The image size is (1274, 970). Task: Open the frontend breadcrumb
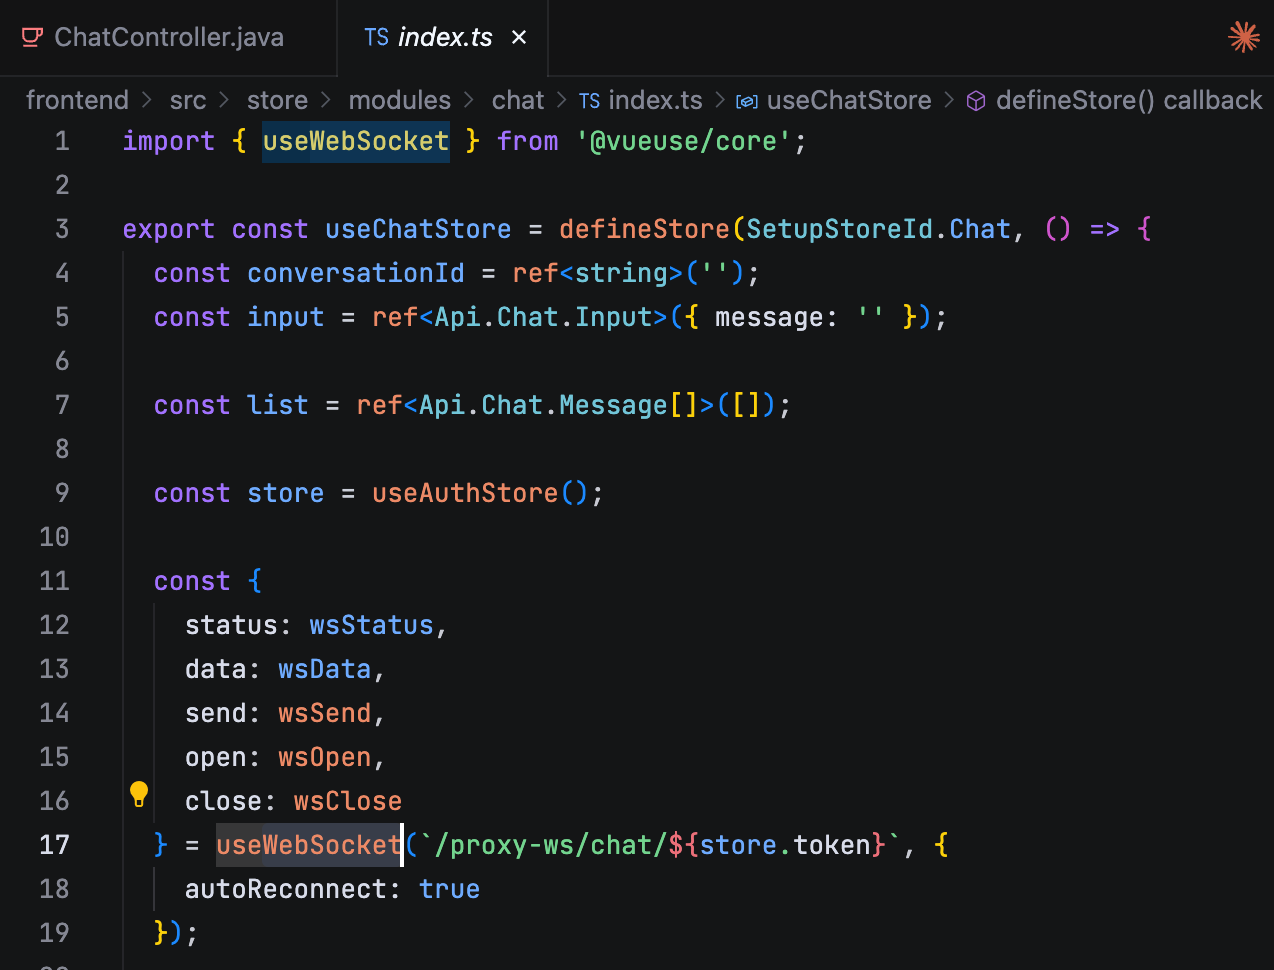coord(77,100)
